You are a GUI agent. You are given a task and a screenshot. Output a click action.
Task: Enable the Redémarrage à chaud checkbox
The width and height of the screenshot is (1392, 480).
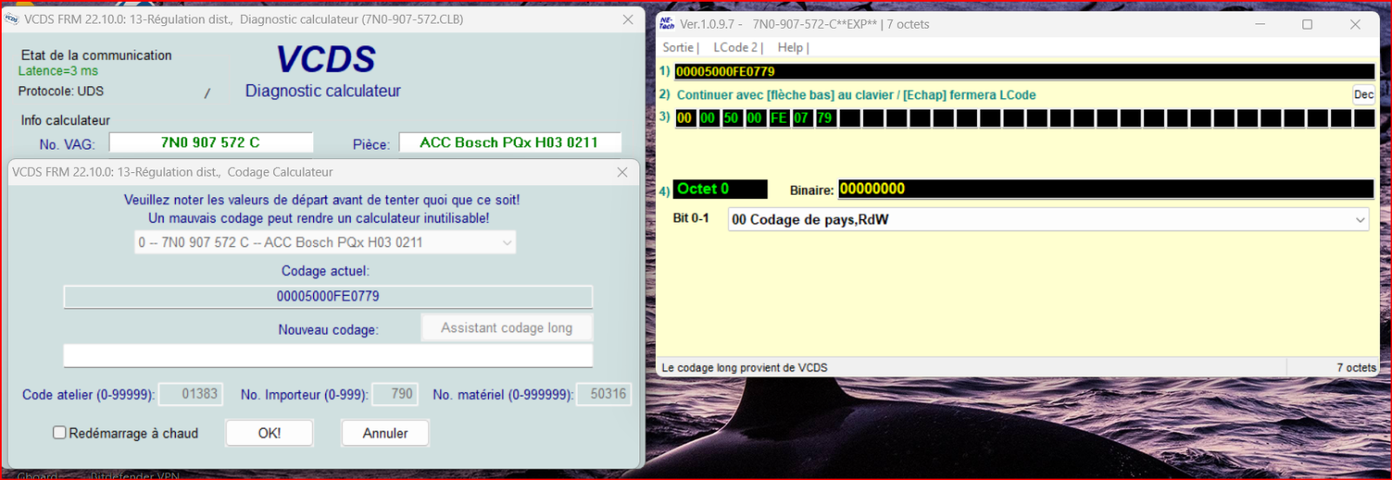tap(60, 433)
